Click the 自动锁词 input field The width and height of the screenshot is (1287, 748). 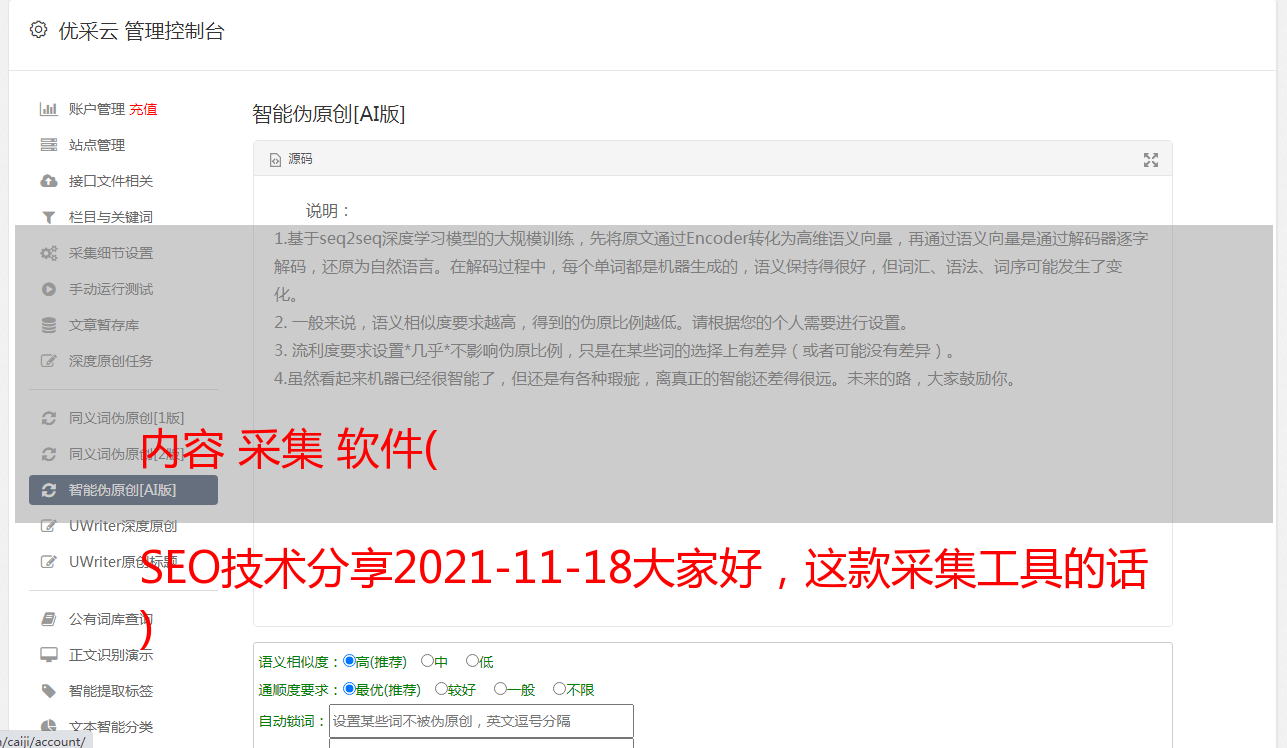pos(481,721)
